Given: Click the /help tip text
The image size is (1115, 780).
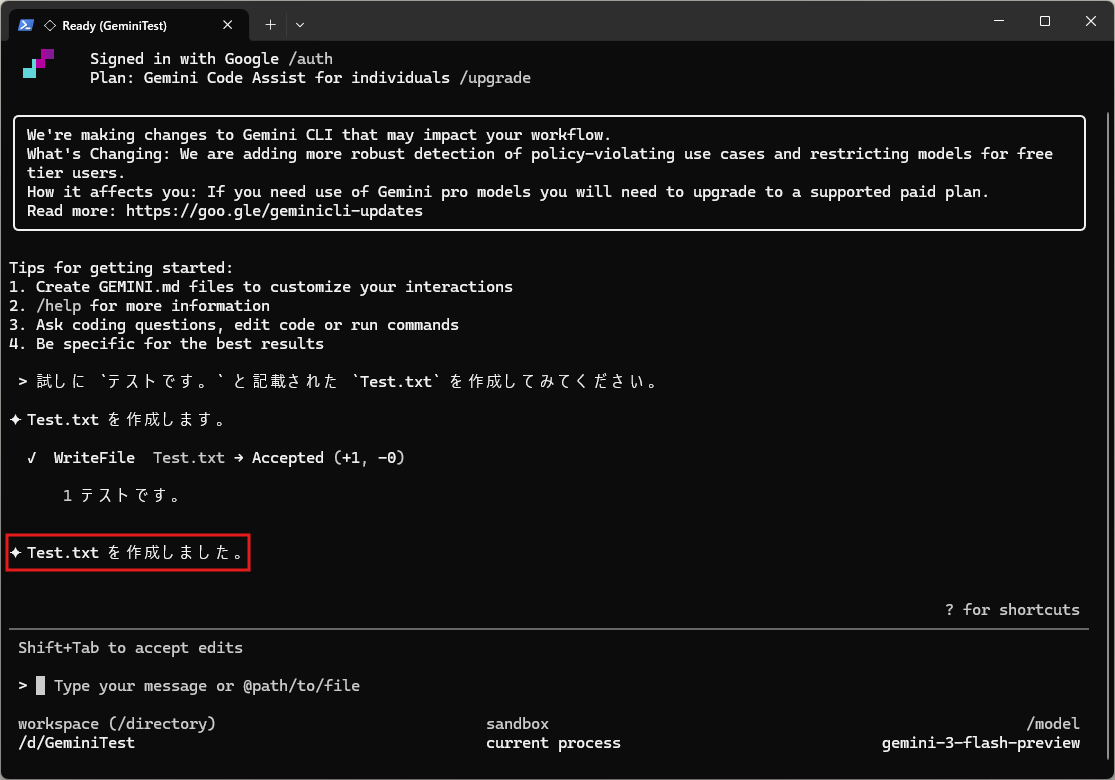Looking at the screenshot, I should click(x=58, y=306).
